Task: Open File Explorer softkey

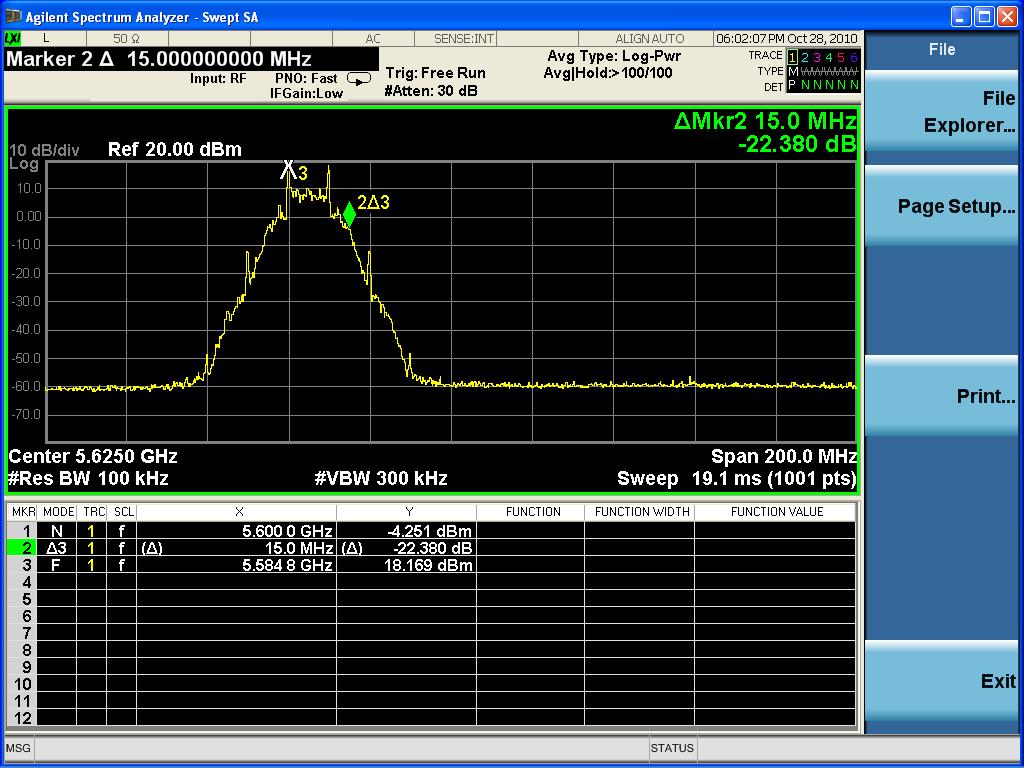Action: click(942, 112)
